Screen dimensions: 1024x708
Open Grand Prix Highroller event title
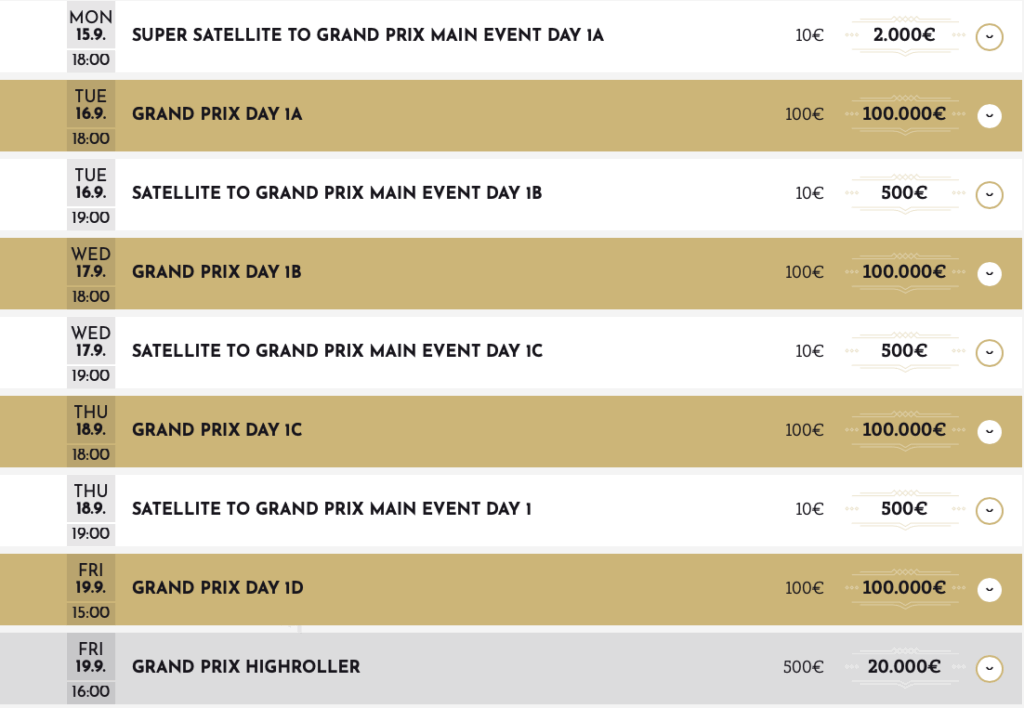(246, 667)
